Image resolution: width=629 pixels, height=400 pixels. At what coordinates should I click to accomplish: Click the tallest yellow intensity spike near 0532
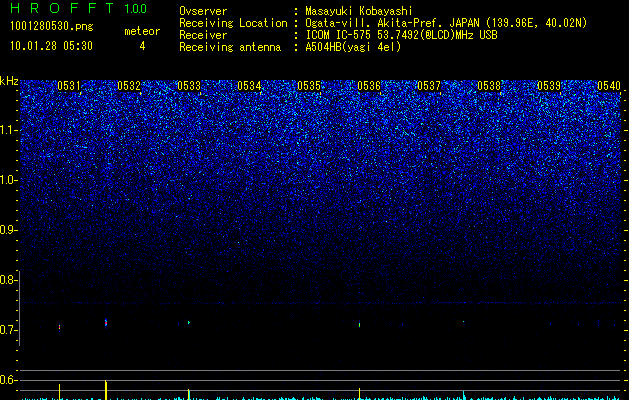click(106, 390)
